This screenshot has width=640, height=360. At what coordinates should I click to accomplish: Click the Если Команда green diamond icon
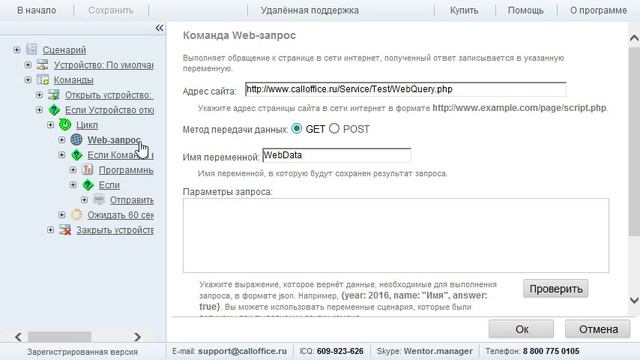tap(76, 155)
